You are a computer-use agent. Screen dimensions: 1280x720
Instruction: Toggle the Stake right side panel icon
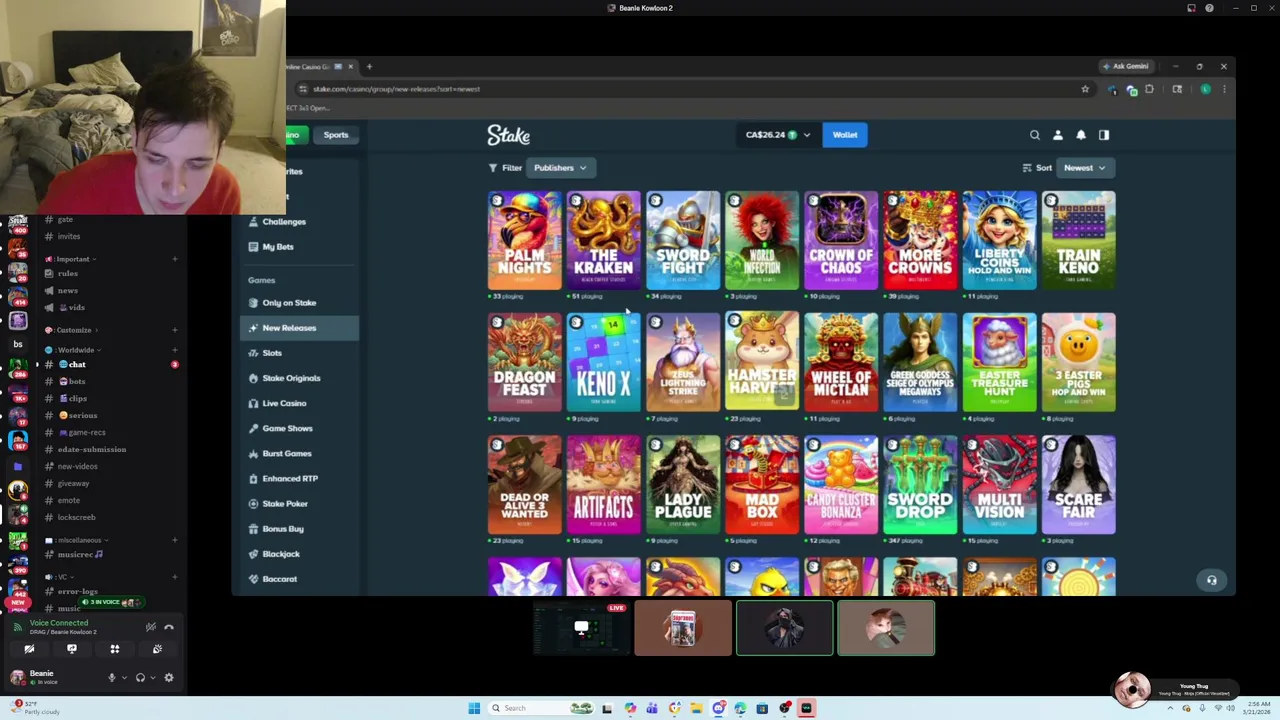click(x=1104, y=135)
